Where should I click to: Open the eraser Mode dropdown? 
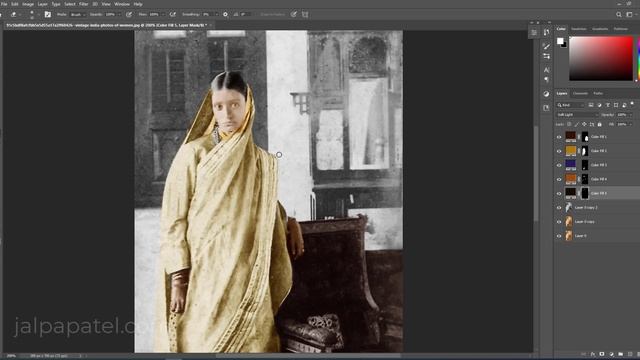[78, 14]
